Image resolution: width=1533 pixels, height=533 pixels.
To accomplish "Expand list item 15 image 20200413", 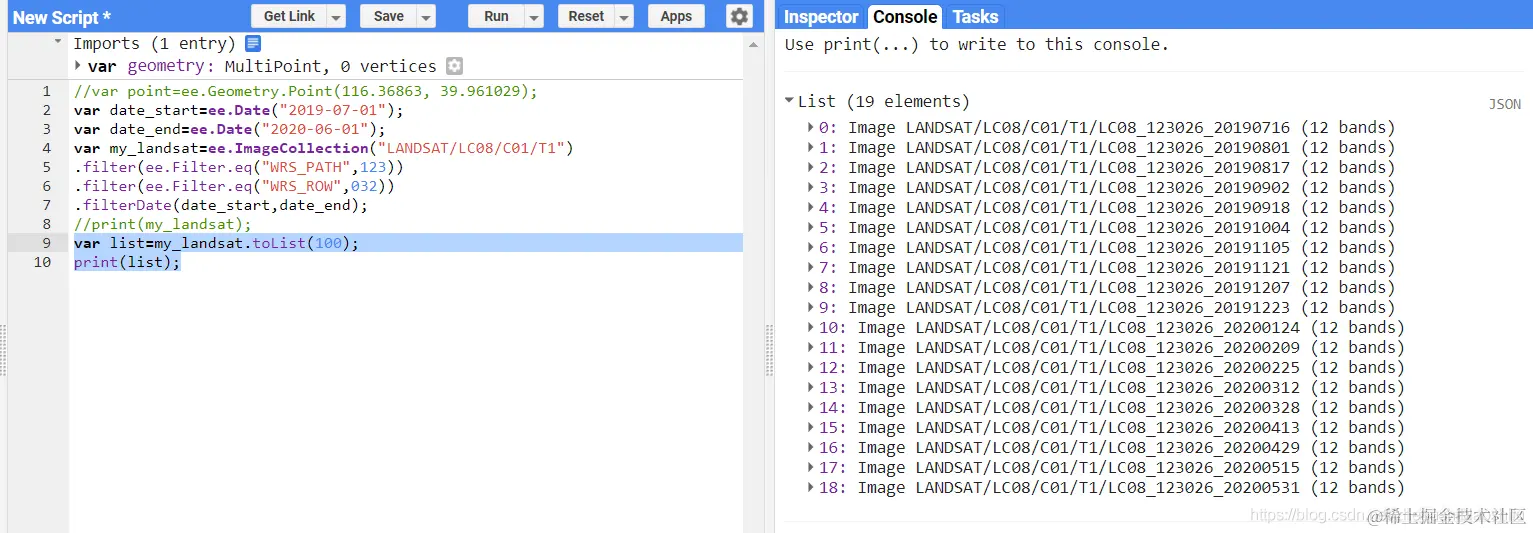I will pyautogui.click(x=811, y=427).
